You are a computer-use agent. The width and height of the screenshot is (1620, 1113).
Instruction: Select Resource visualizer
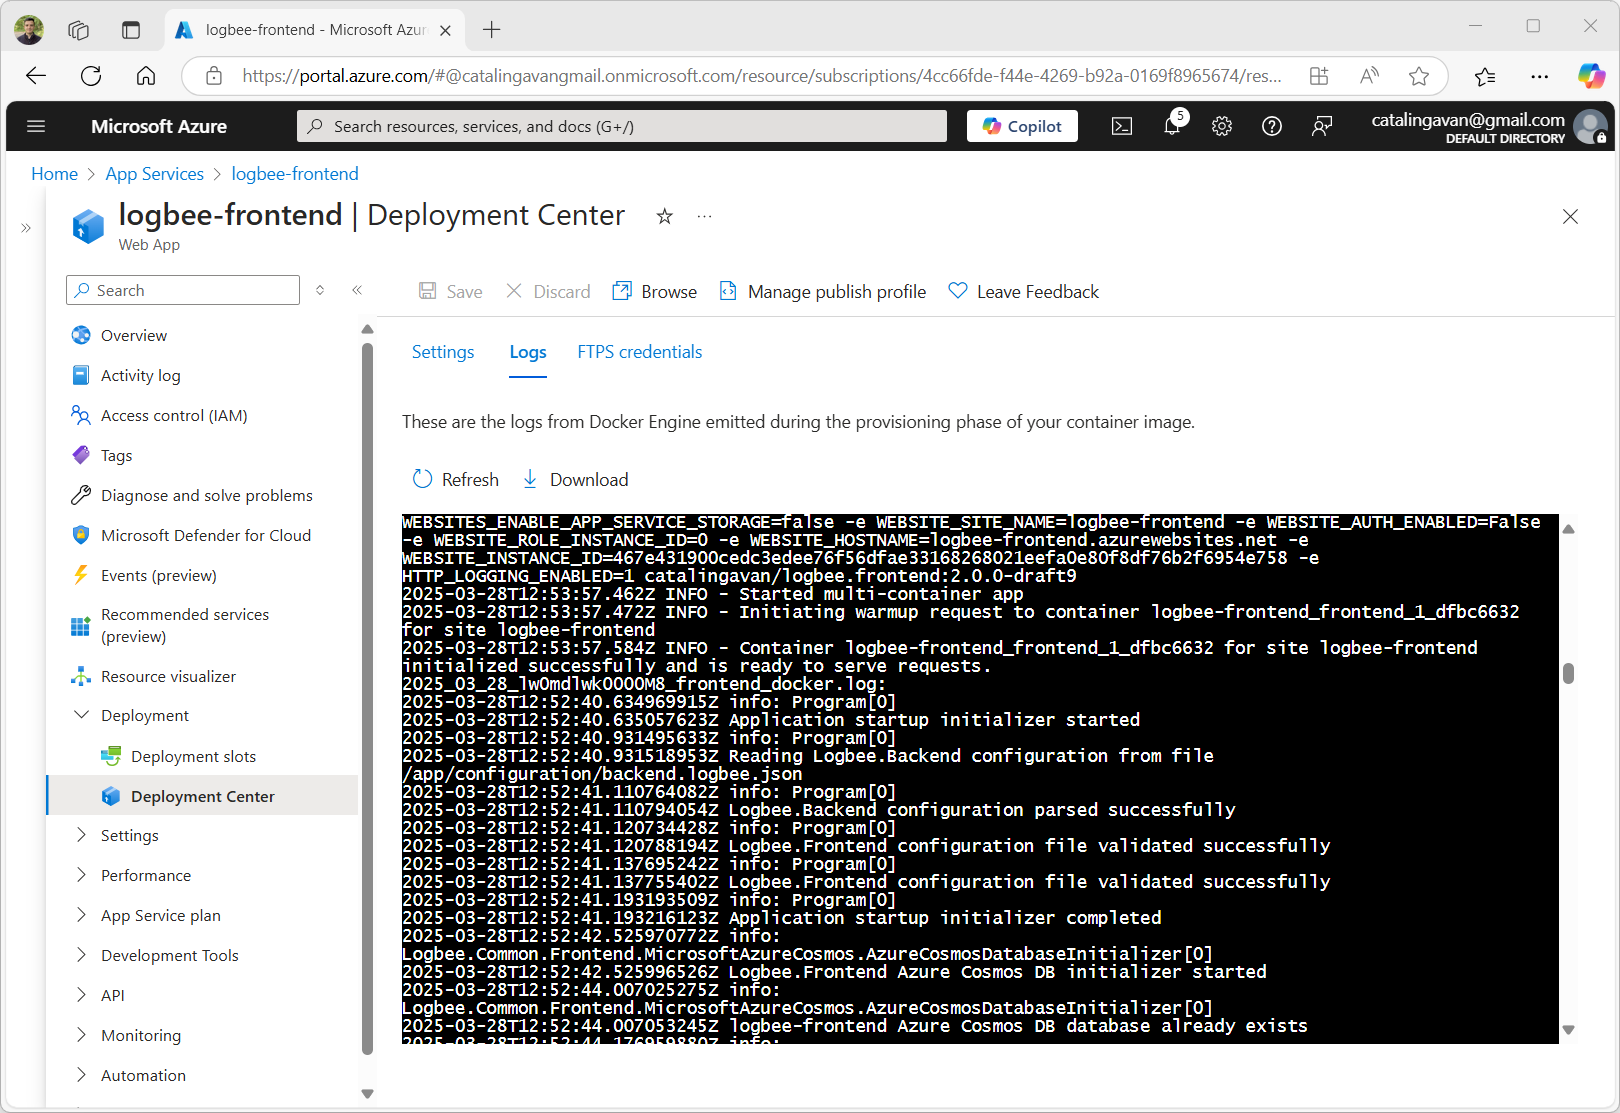[168, 676]
